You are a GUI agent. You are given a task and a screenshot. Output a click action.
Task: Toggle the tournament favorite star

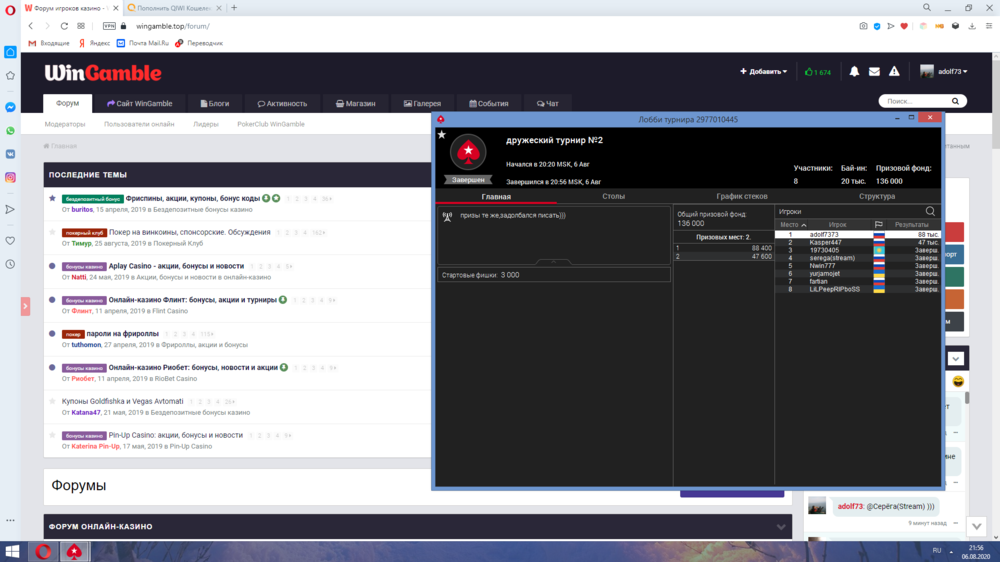click(x=442, y=134)
